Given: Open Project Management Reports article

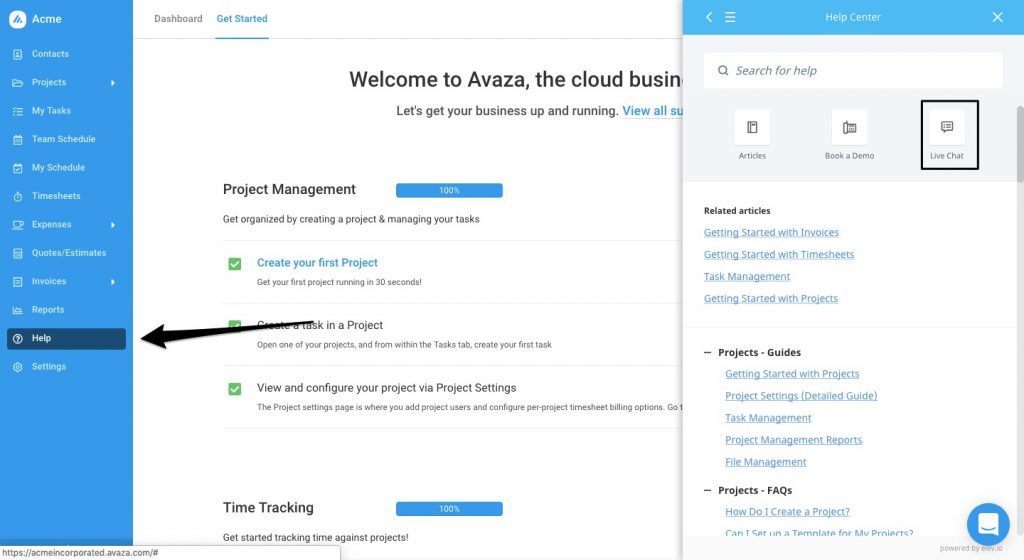Looking at the screenshot, I should [793, 440].
